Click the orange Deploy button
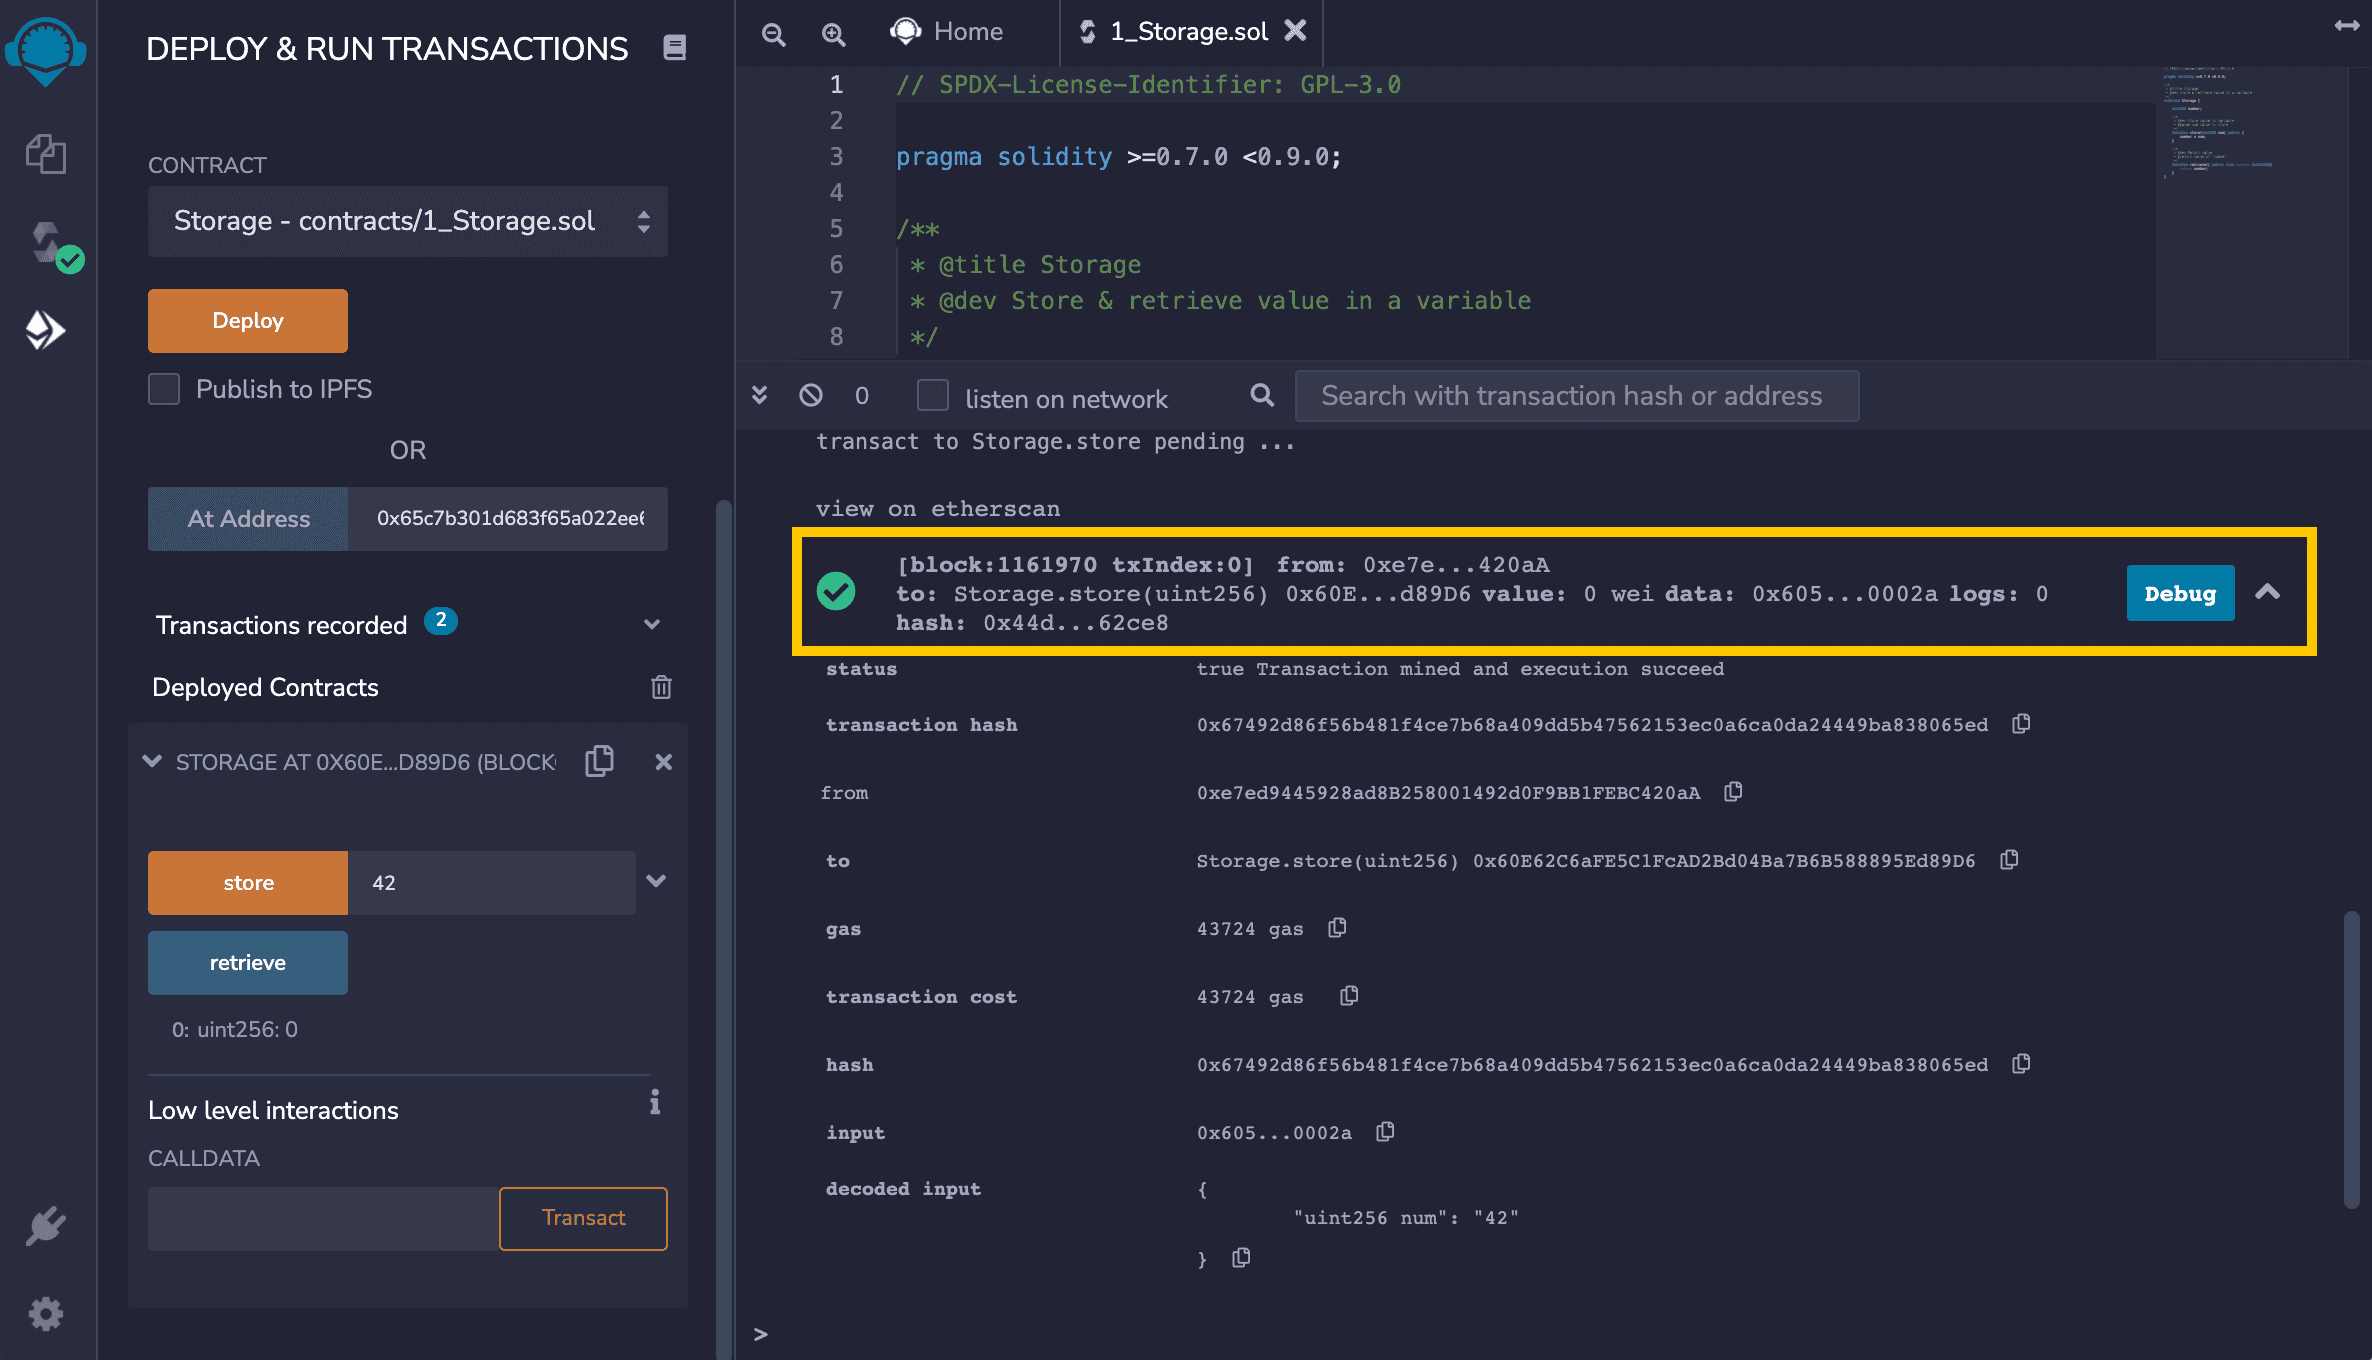This screenshot has width=2372, height=1360. click(x=247, y=321)
